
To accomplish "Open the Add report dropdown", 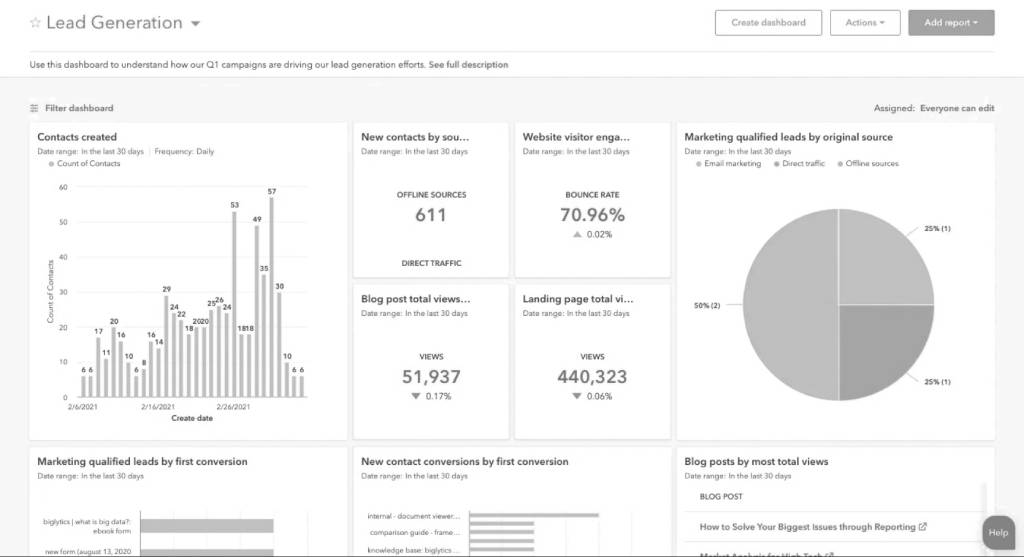I will click(951, 23).
